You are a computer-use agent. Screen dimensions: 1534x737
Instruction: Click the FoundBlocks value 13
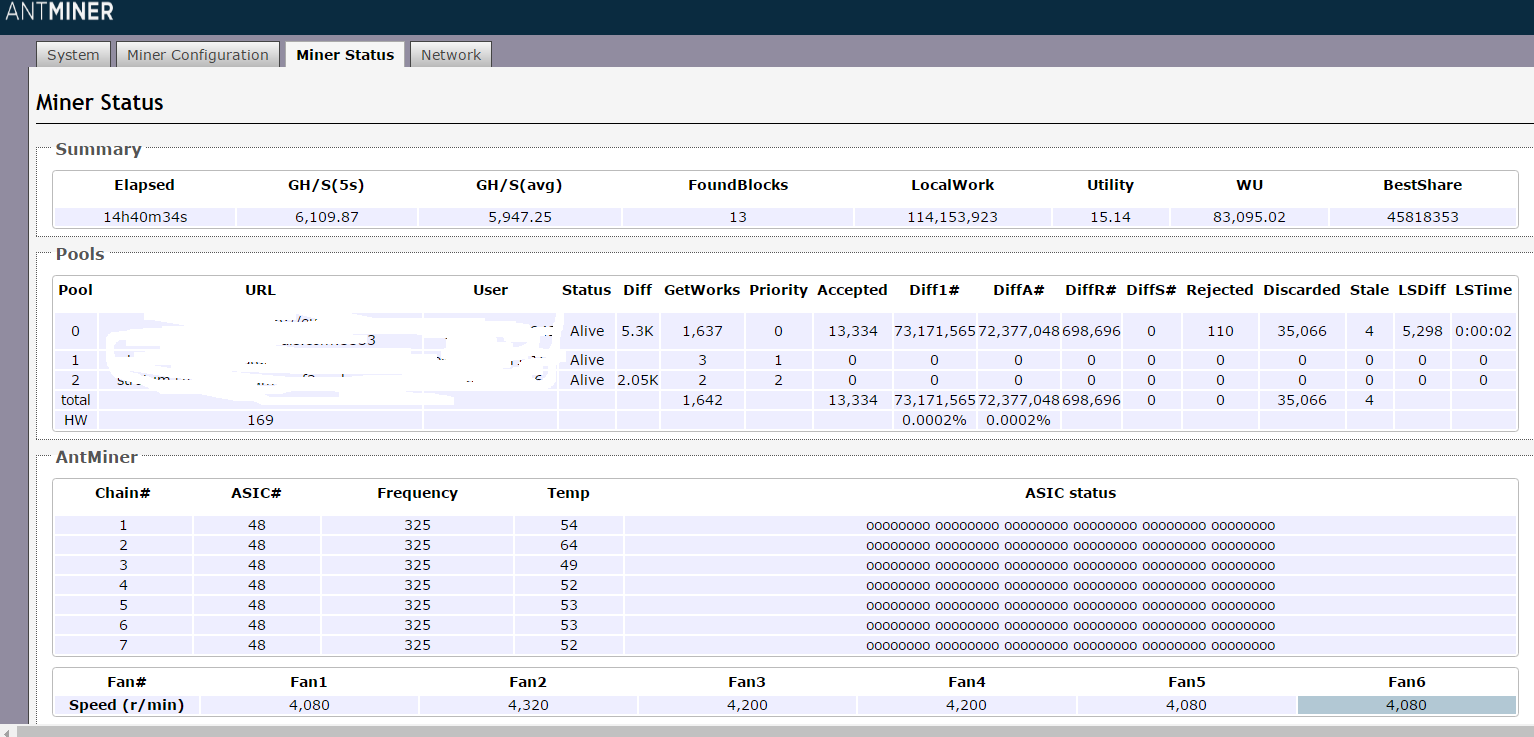pyautogui.click(x=738, y=217)
